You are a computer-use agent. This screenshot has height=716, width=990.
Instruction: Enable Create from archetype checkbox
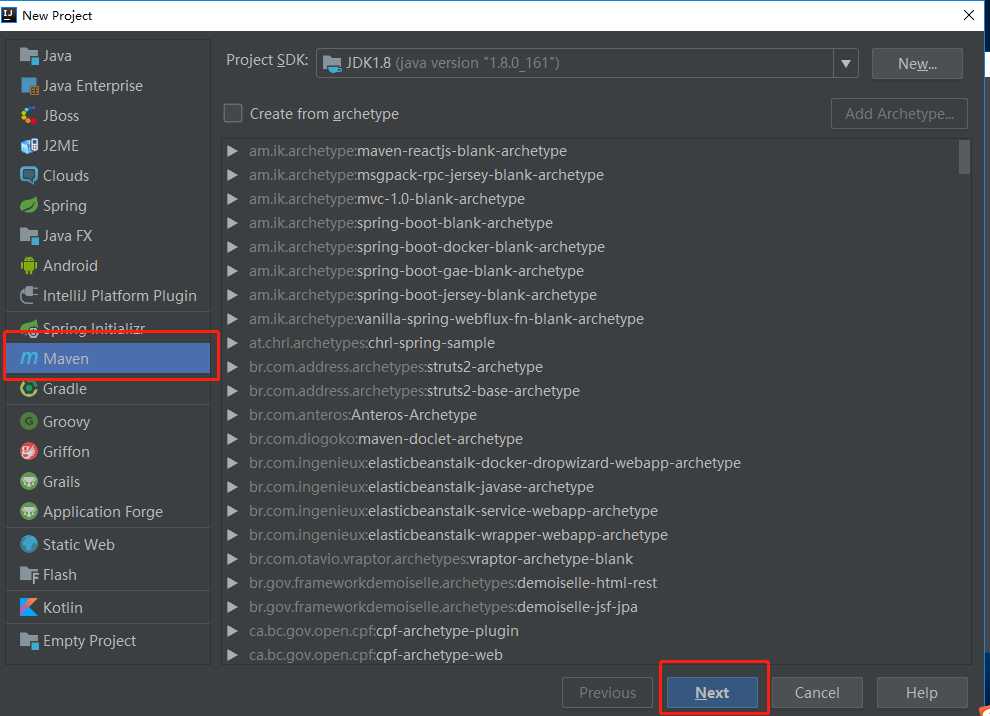233,114
